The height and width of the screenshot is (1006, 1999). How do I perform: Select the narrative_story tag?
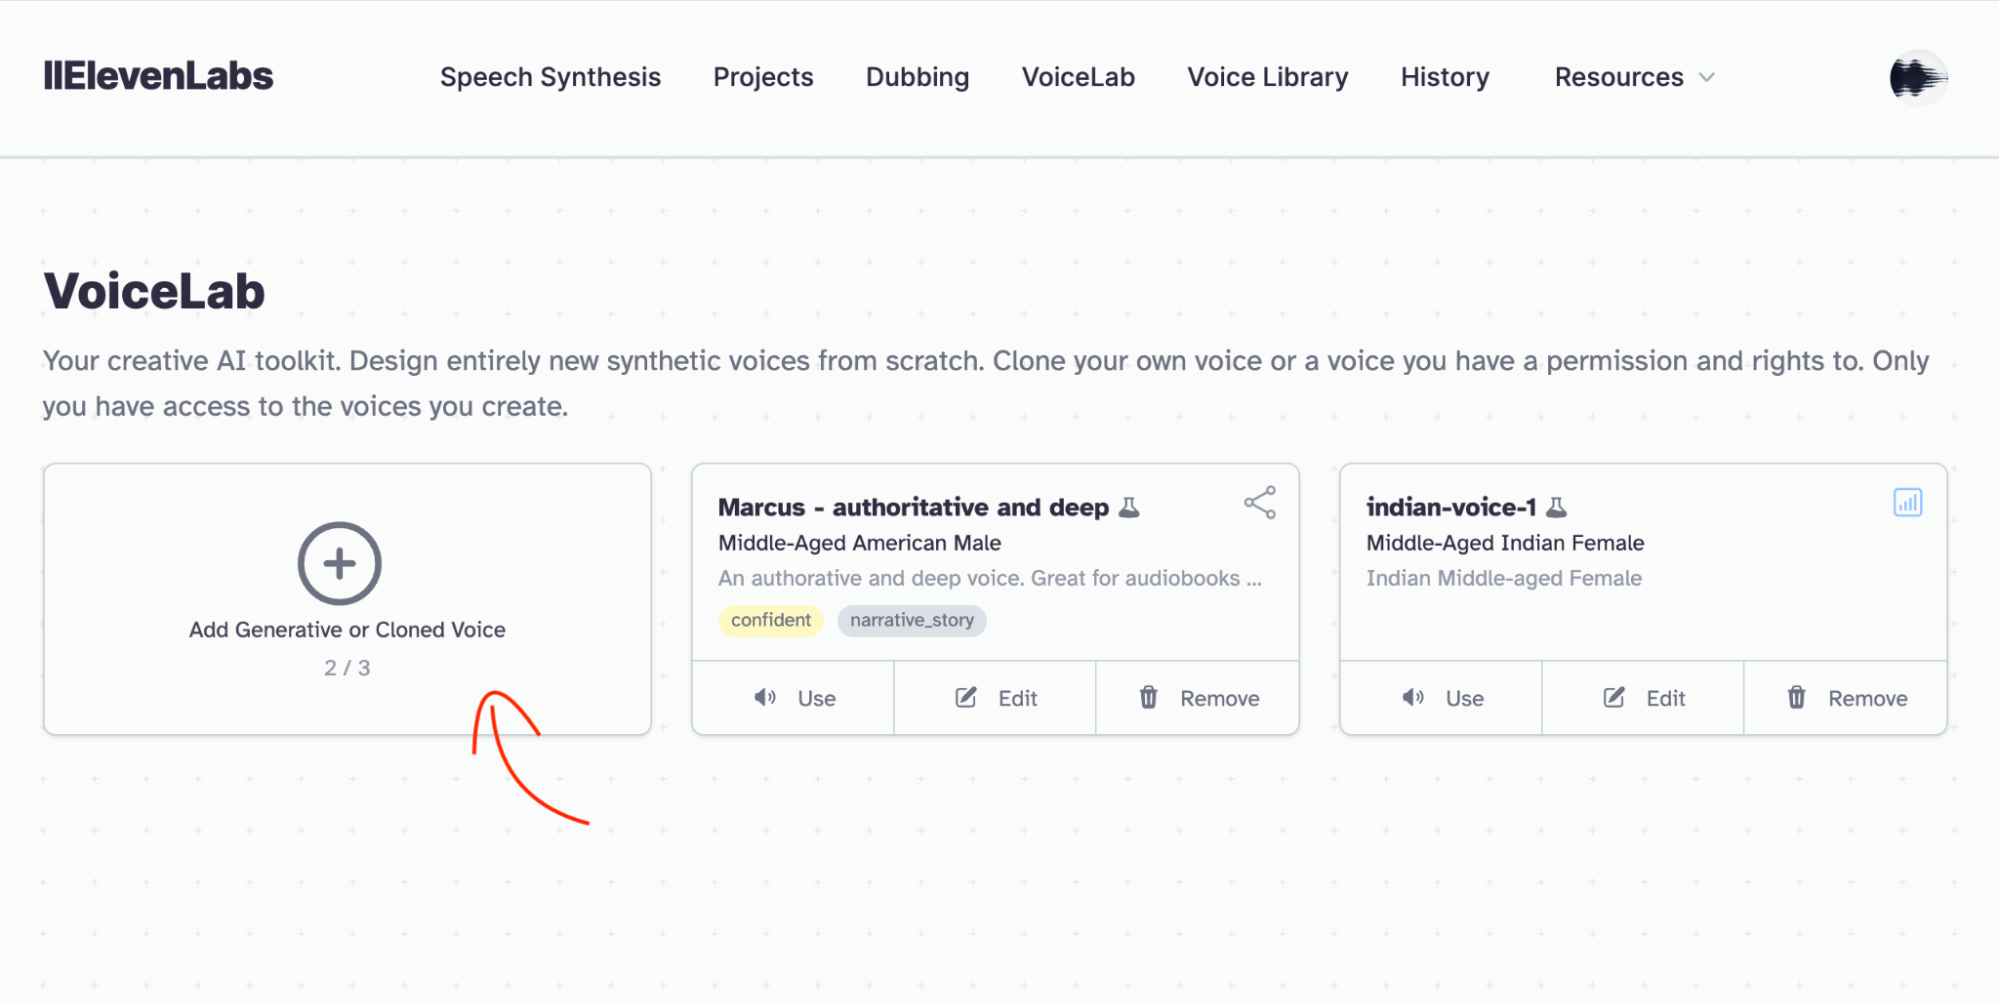[912, 620]
